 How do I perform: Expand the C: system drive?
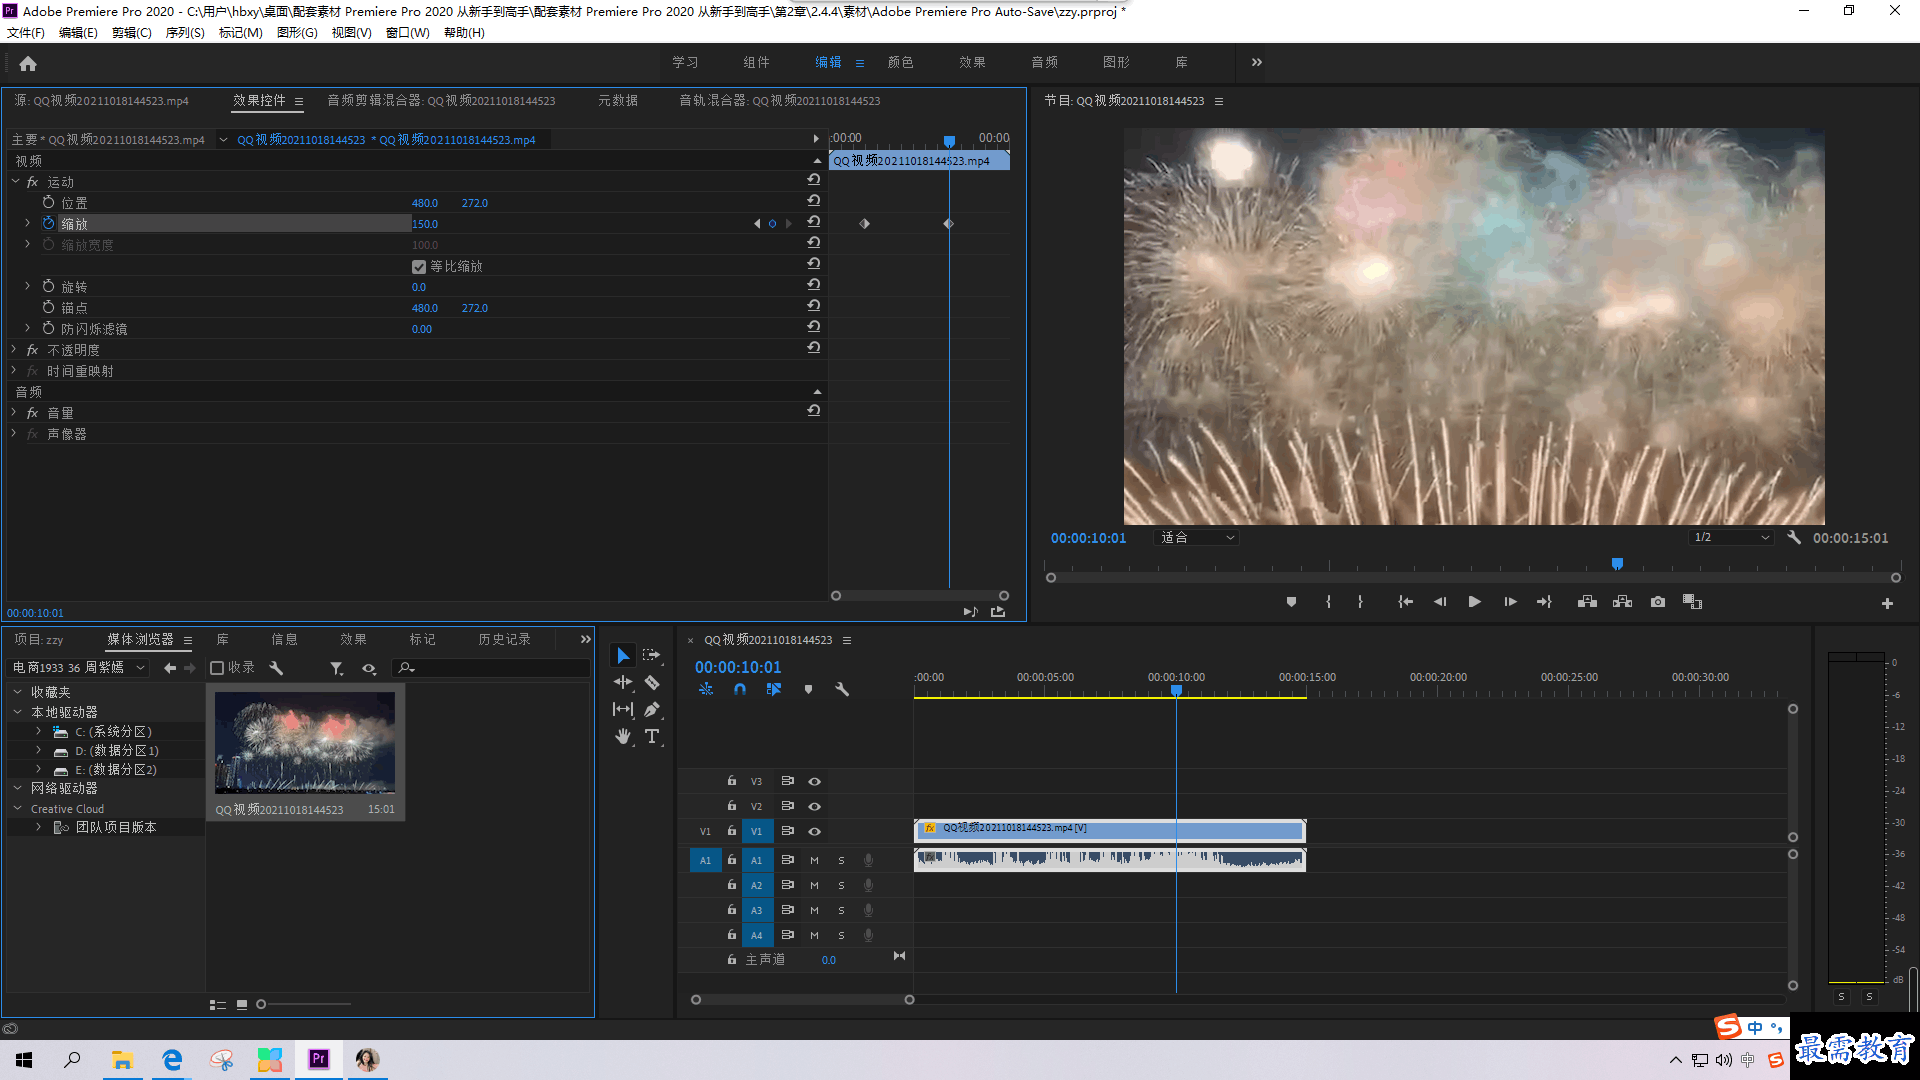point(38,732)
